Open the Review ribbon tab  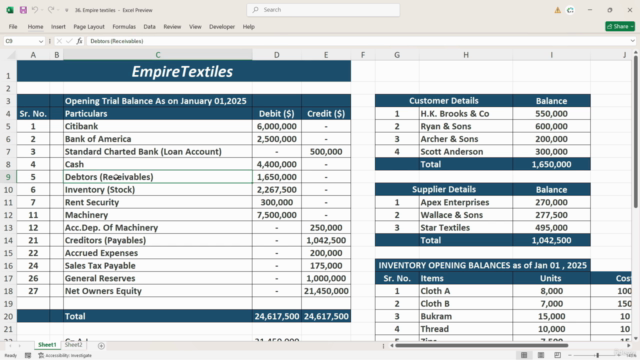[x=172, y=27]
